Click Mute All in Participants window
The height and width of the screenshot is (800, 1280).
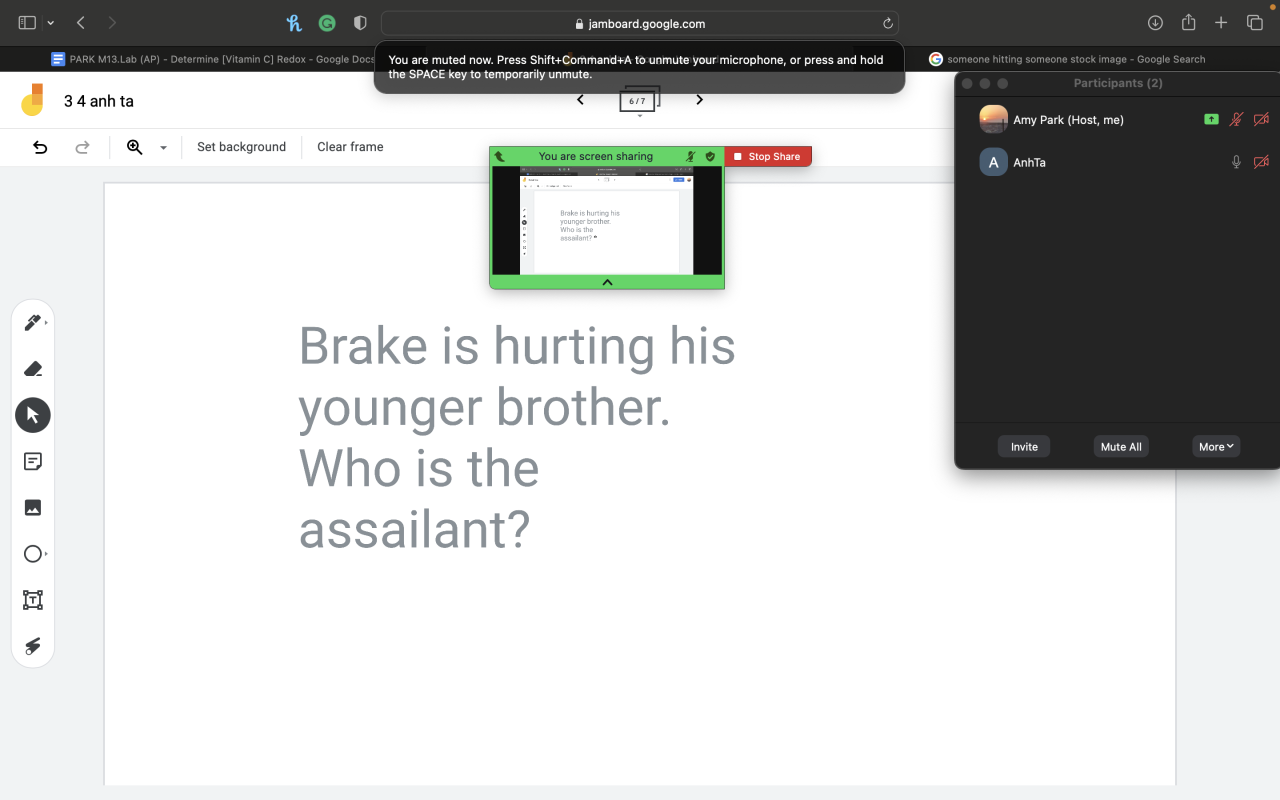1121,447
